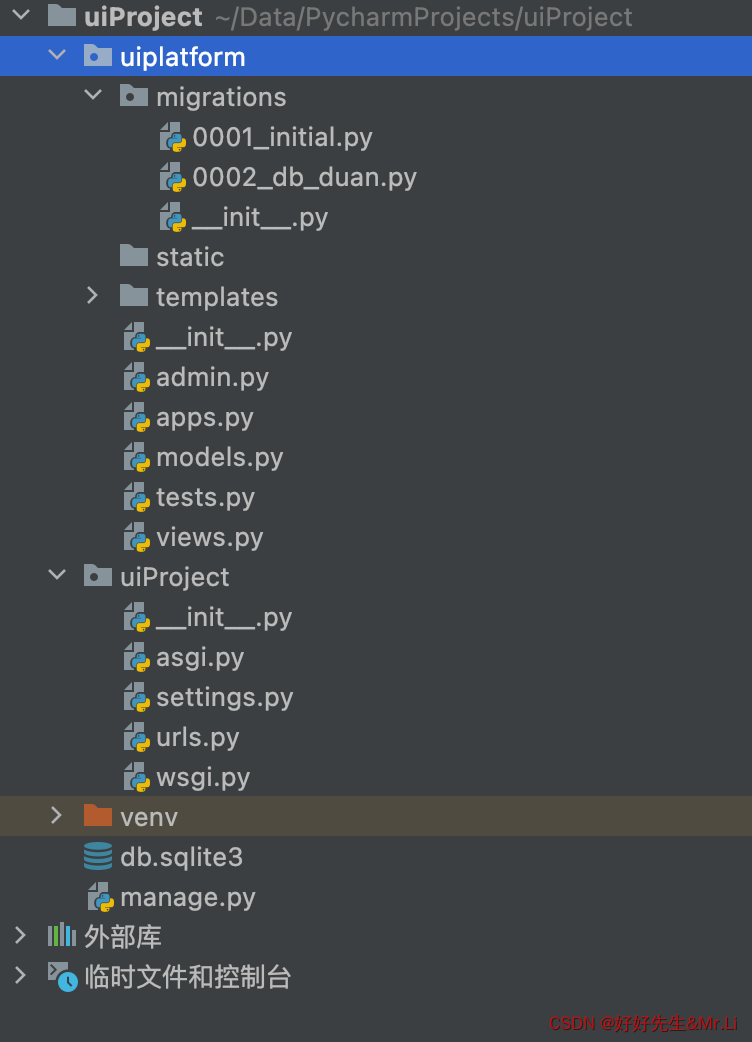
Task: Expand the templates folder chevron
Action: 92,295
